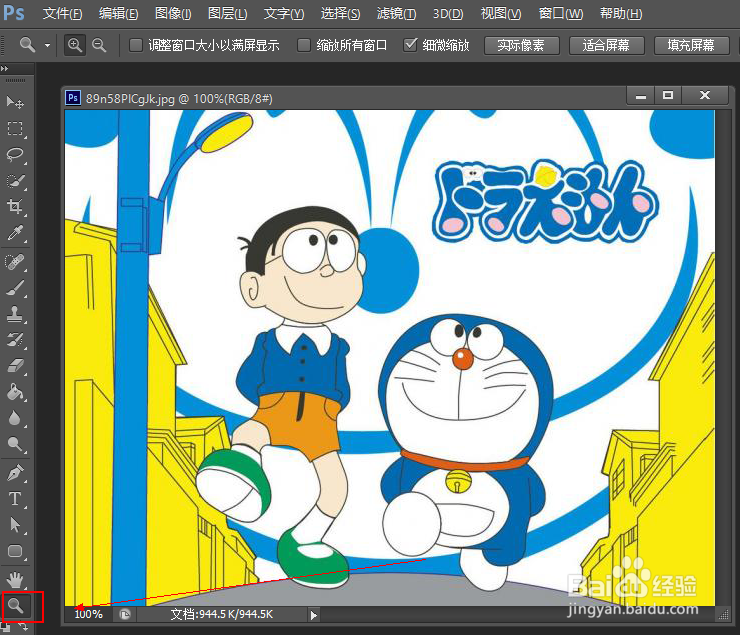Open the 图层(L) menu
This screenshot has width=740, height=635.
point(227,13)
